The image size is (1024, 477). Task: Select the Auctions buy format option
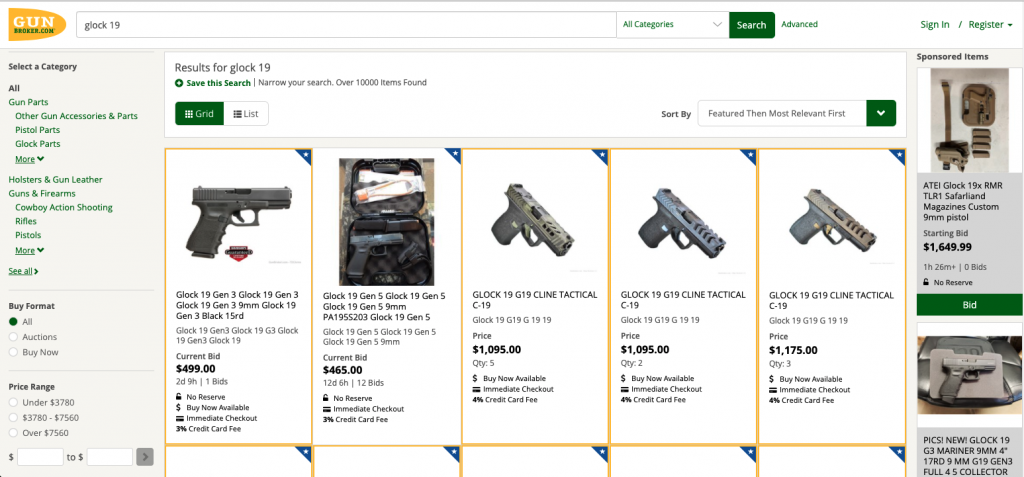pos(13,337)
